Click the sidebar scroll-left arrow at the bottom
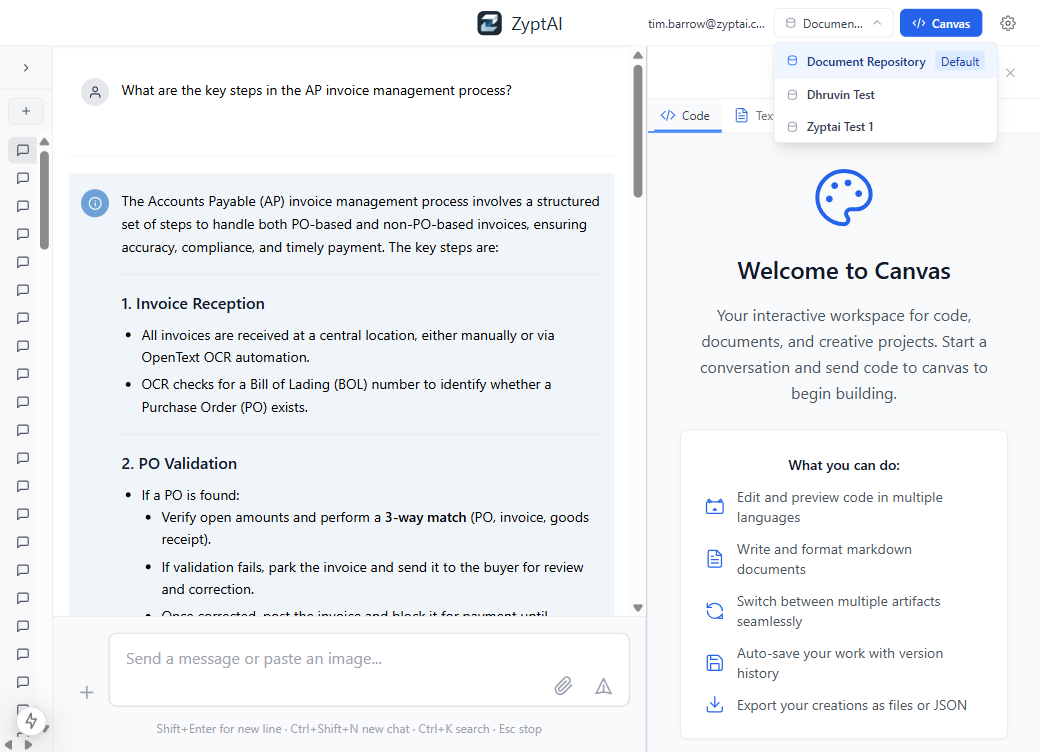Image resolution: width=1040 pixels, height=752 pixels. coord(9,745)
